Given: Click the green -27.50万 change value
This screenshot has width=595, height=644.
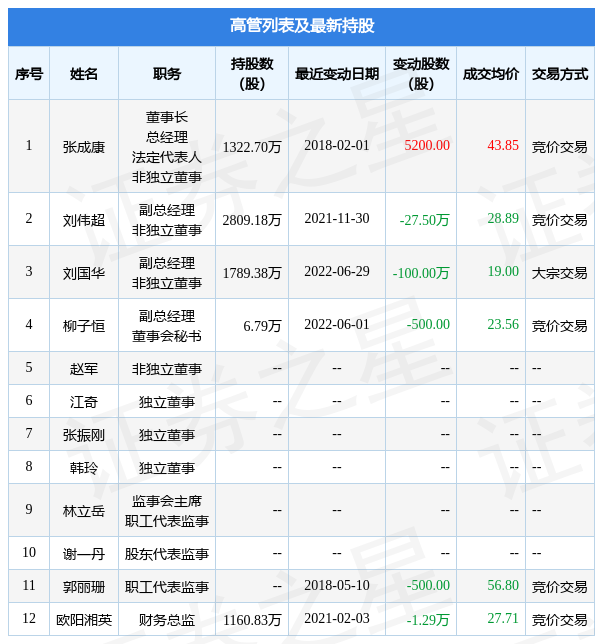Looking at the screenshot, I should [425, 220].
